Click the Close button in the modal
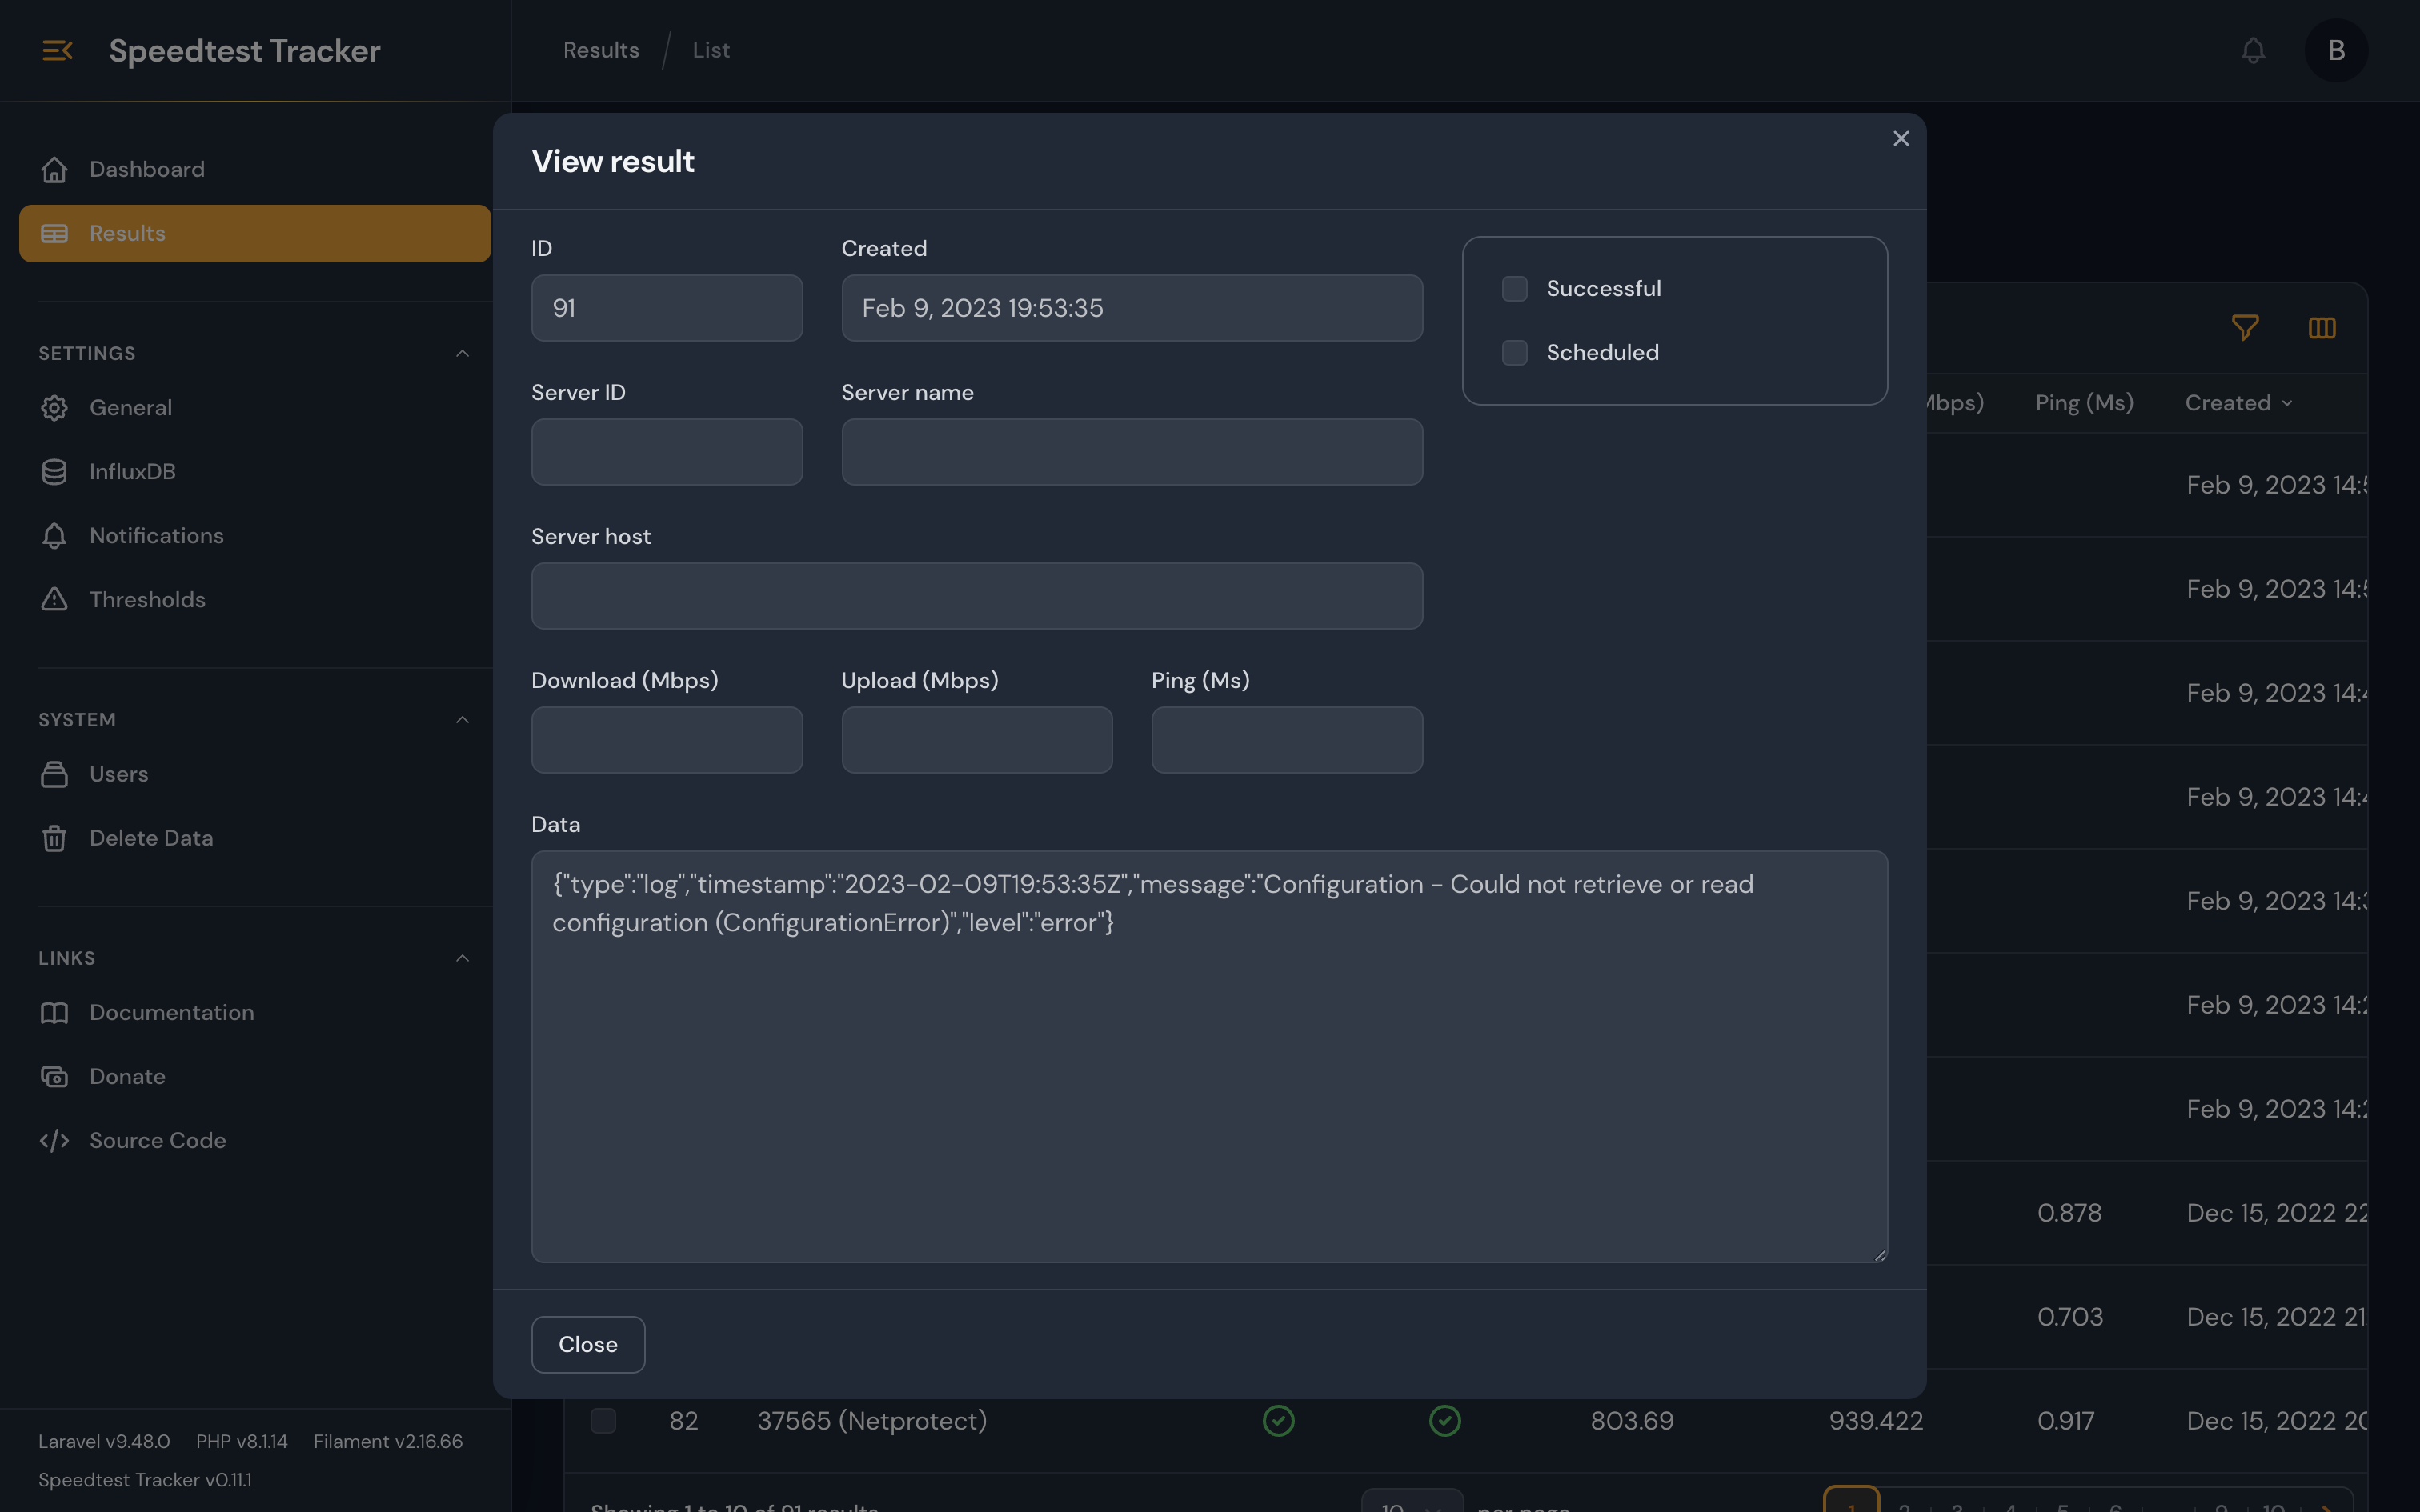This screenshot has height=1512, width=2420. point(587,1344)
